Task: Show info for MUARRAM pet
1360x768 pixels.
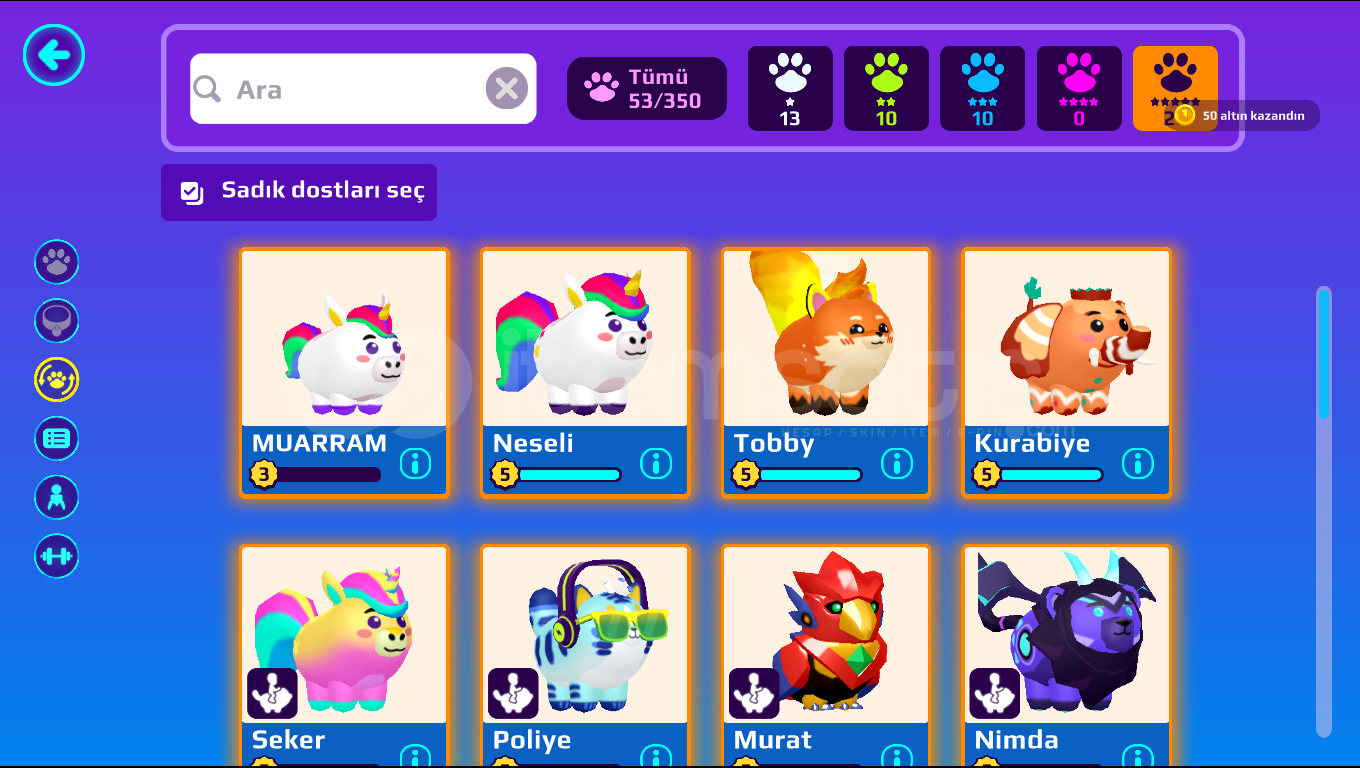Action: coord(415,463)
